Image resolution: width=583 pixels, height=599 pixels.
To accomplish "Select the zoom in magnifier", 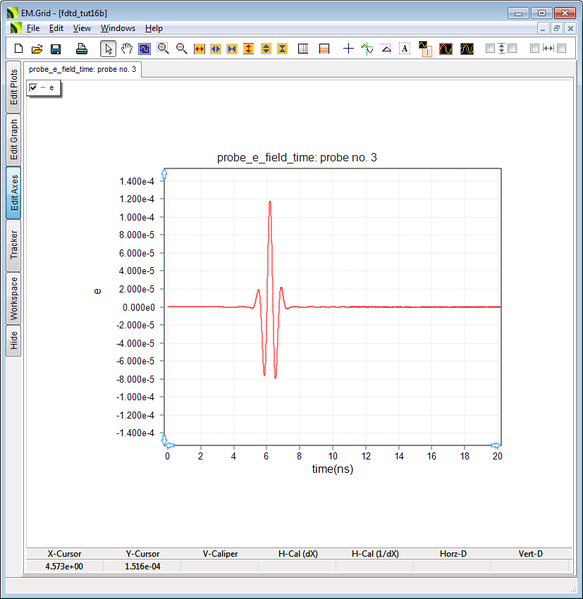I will tap(163, 49).
